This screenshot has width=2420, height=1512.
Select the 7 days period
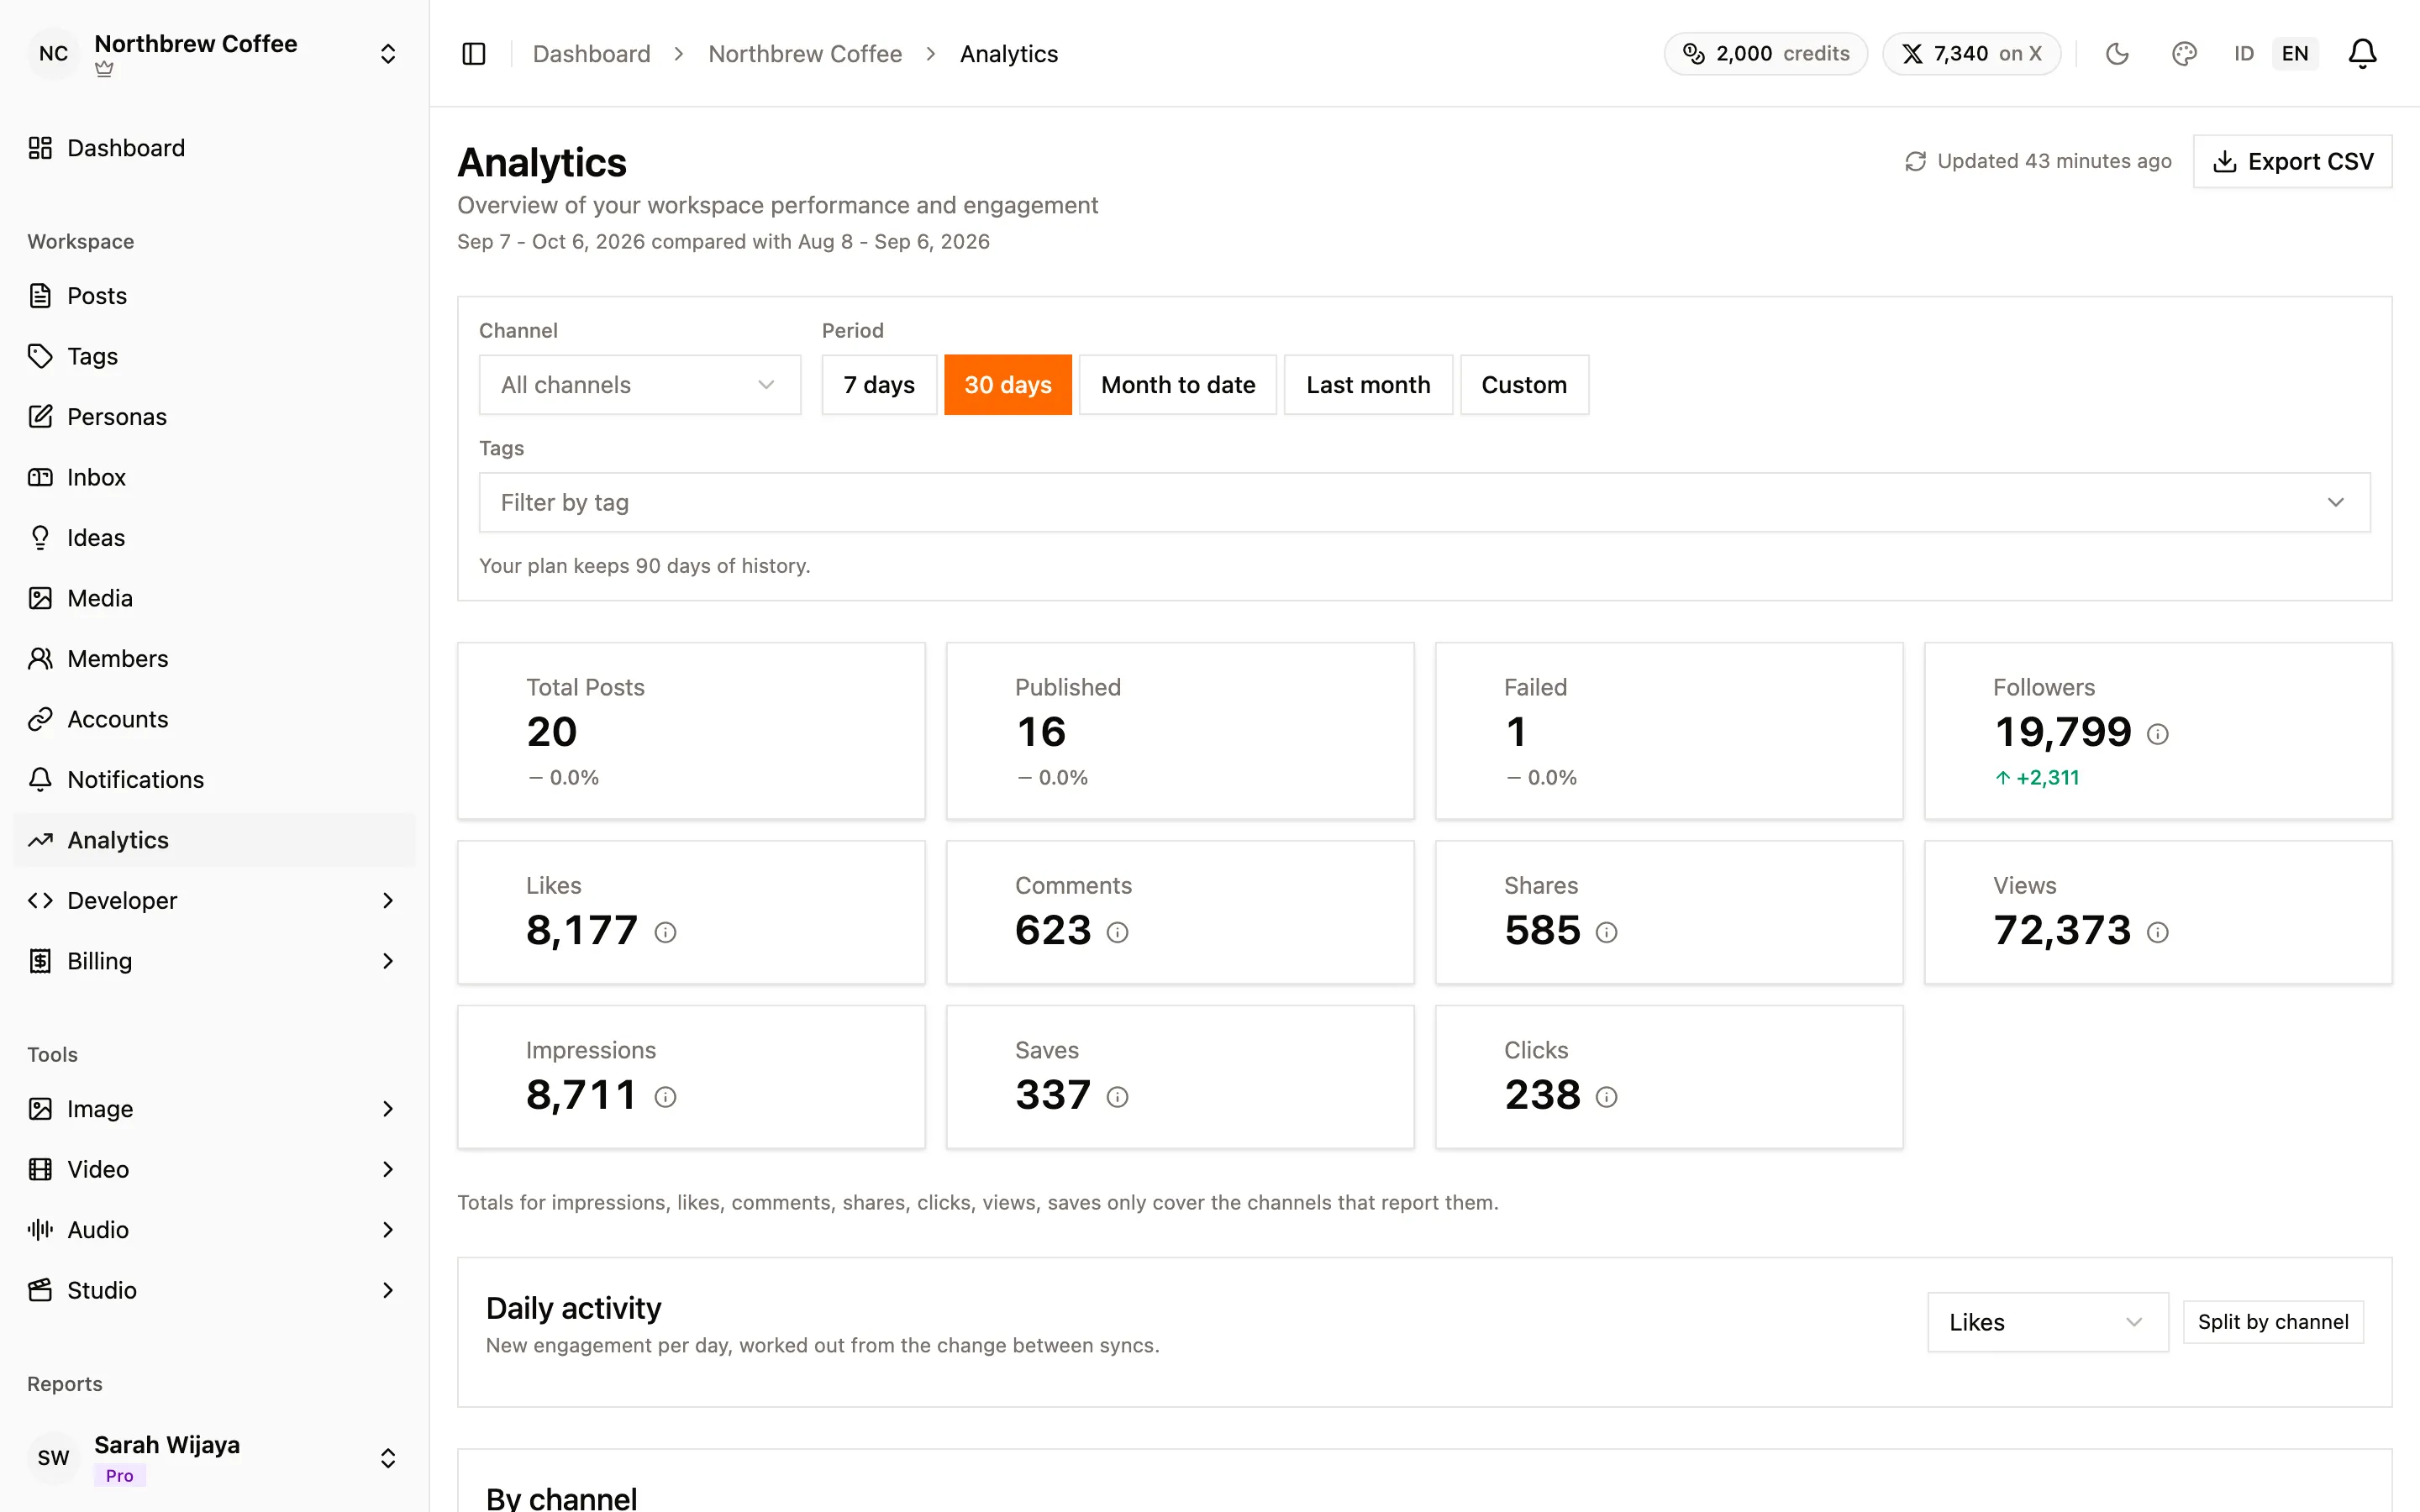879,385
